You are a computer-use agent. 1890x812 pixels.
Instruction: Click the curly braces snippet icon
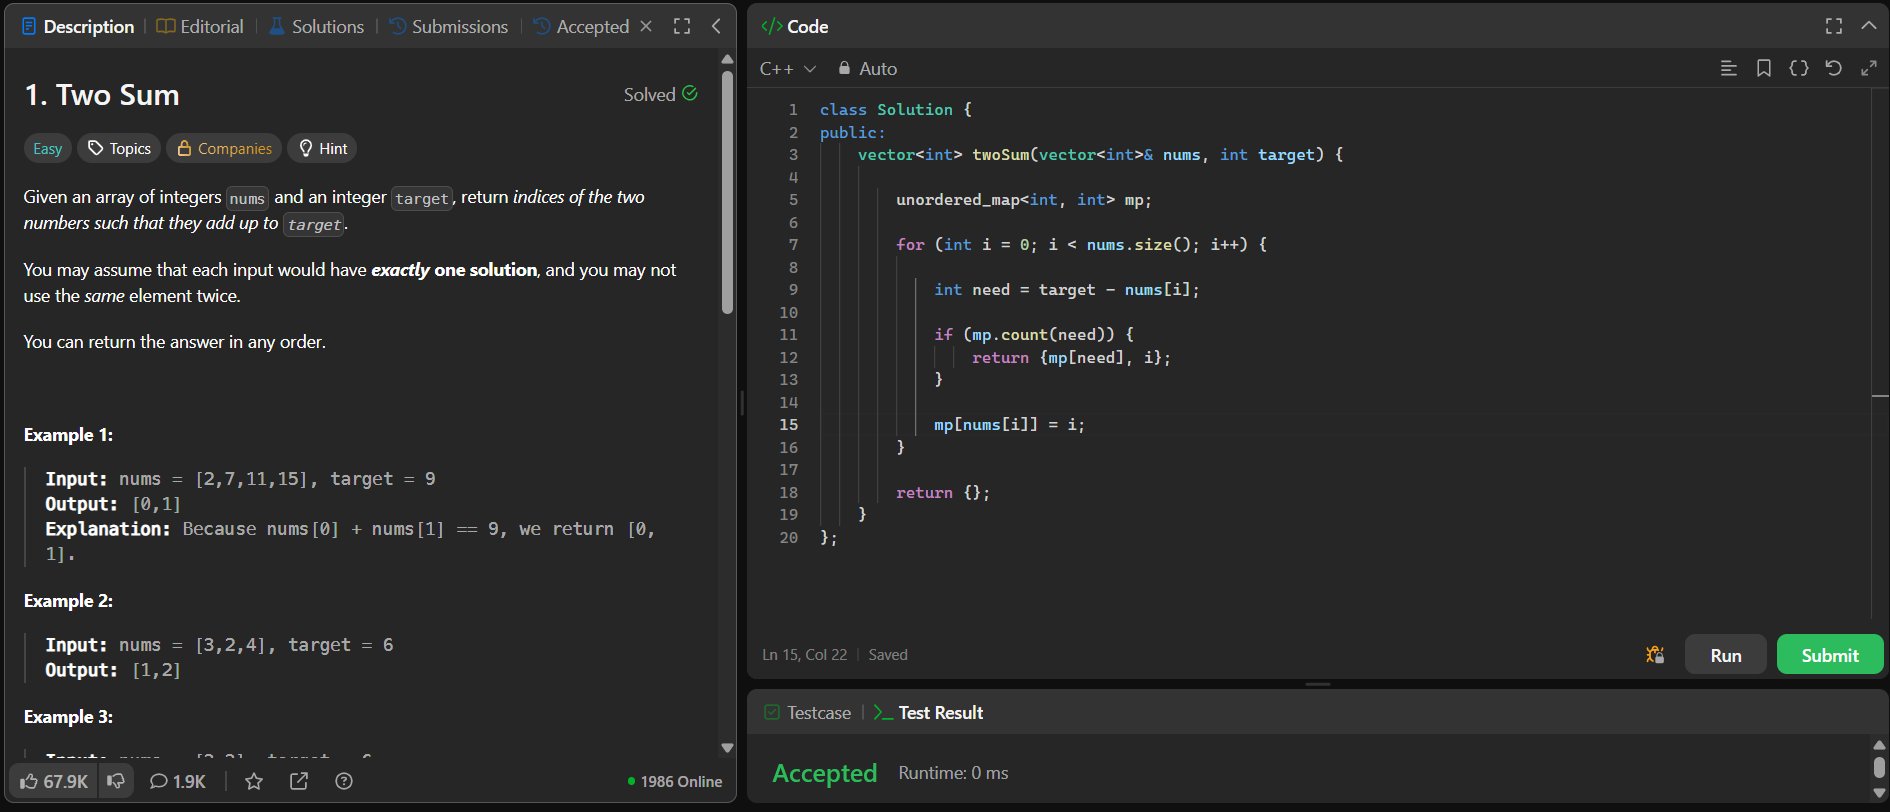[1799, 68]
